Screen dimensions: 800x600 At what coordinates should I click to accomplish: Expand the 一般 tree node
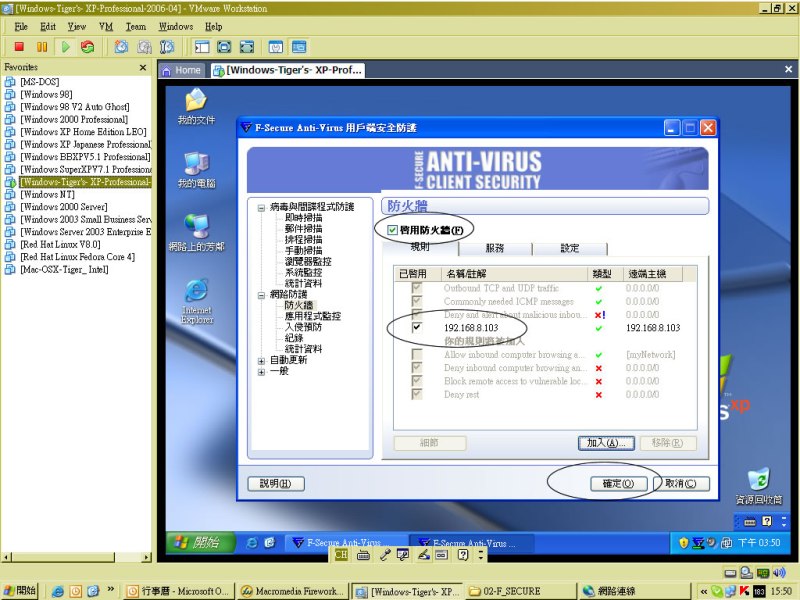(x=262, y=371)
